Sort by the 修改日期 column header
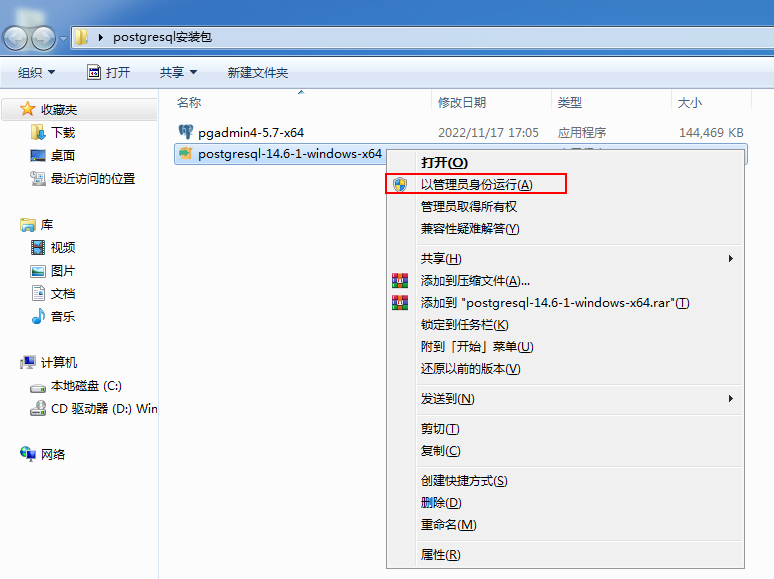774x579 pixels. point(462,103)
